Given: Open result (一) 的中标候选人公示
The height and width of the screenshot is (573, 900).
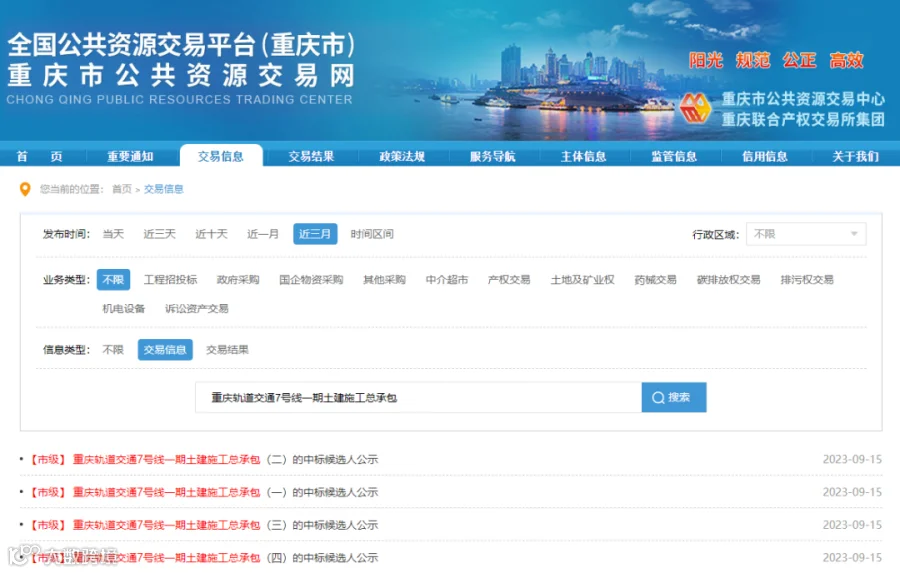Looking at the screenshot, I should click(x=226, y=492).
